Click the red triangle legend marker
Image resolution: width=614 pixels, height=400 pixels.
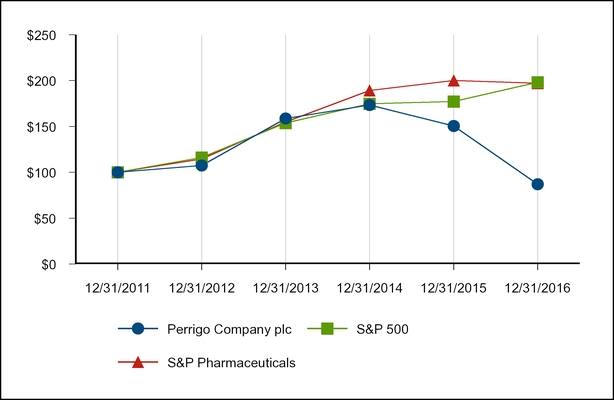coord(139,362)
